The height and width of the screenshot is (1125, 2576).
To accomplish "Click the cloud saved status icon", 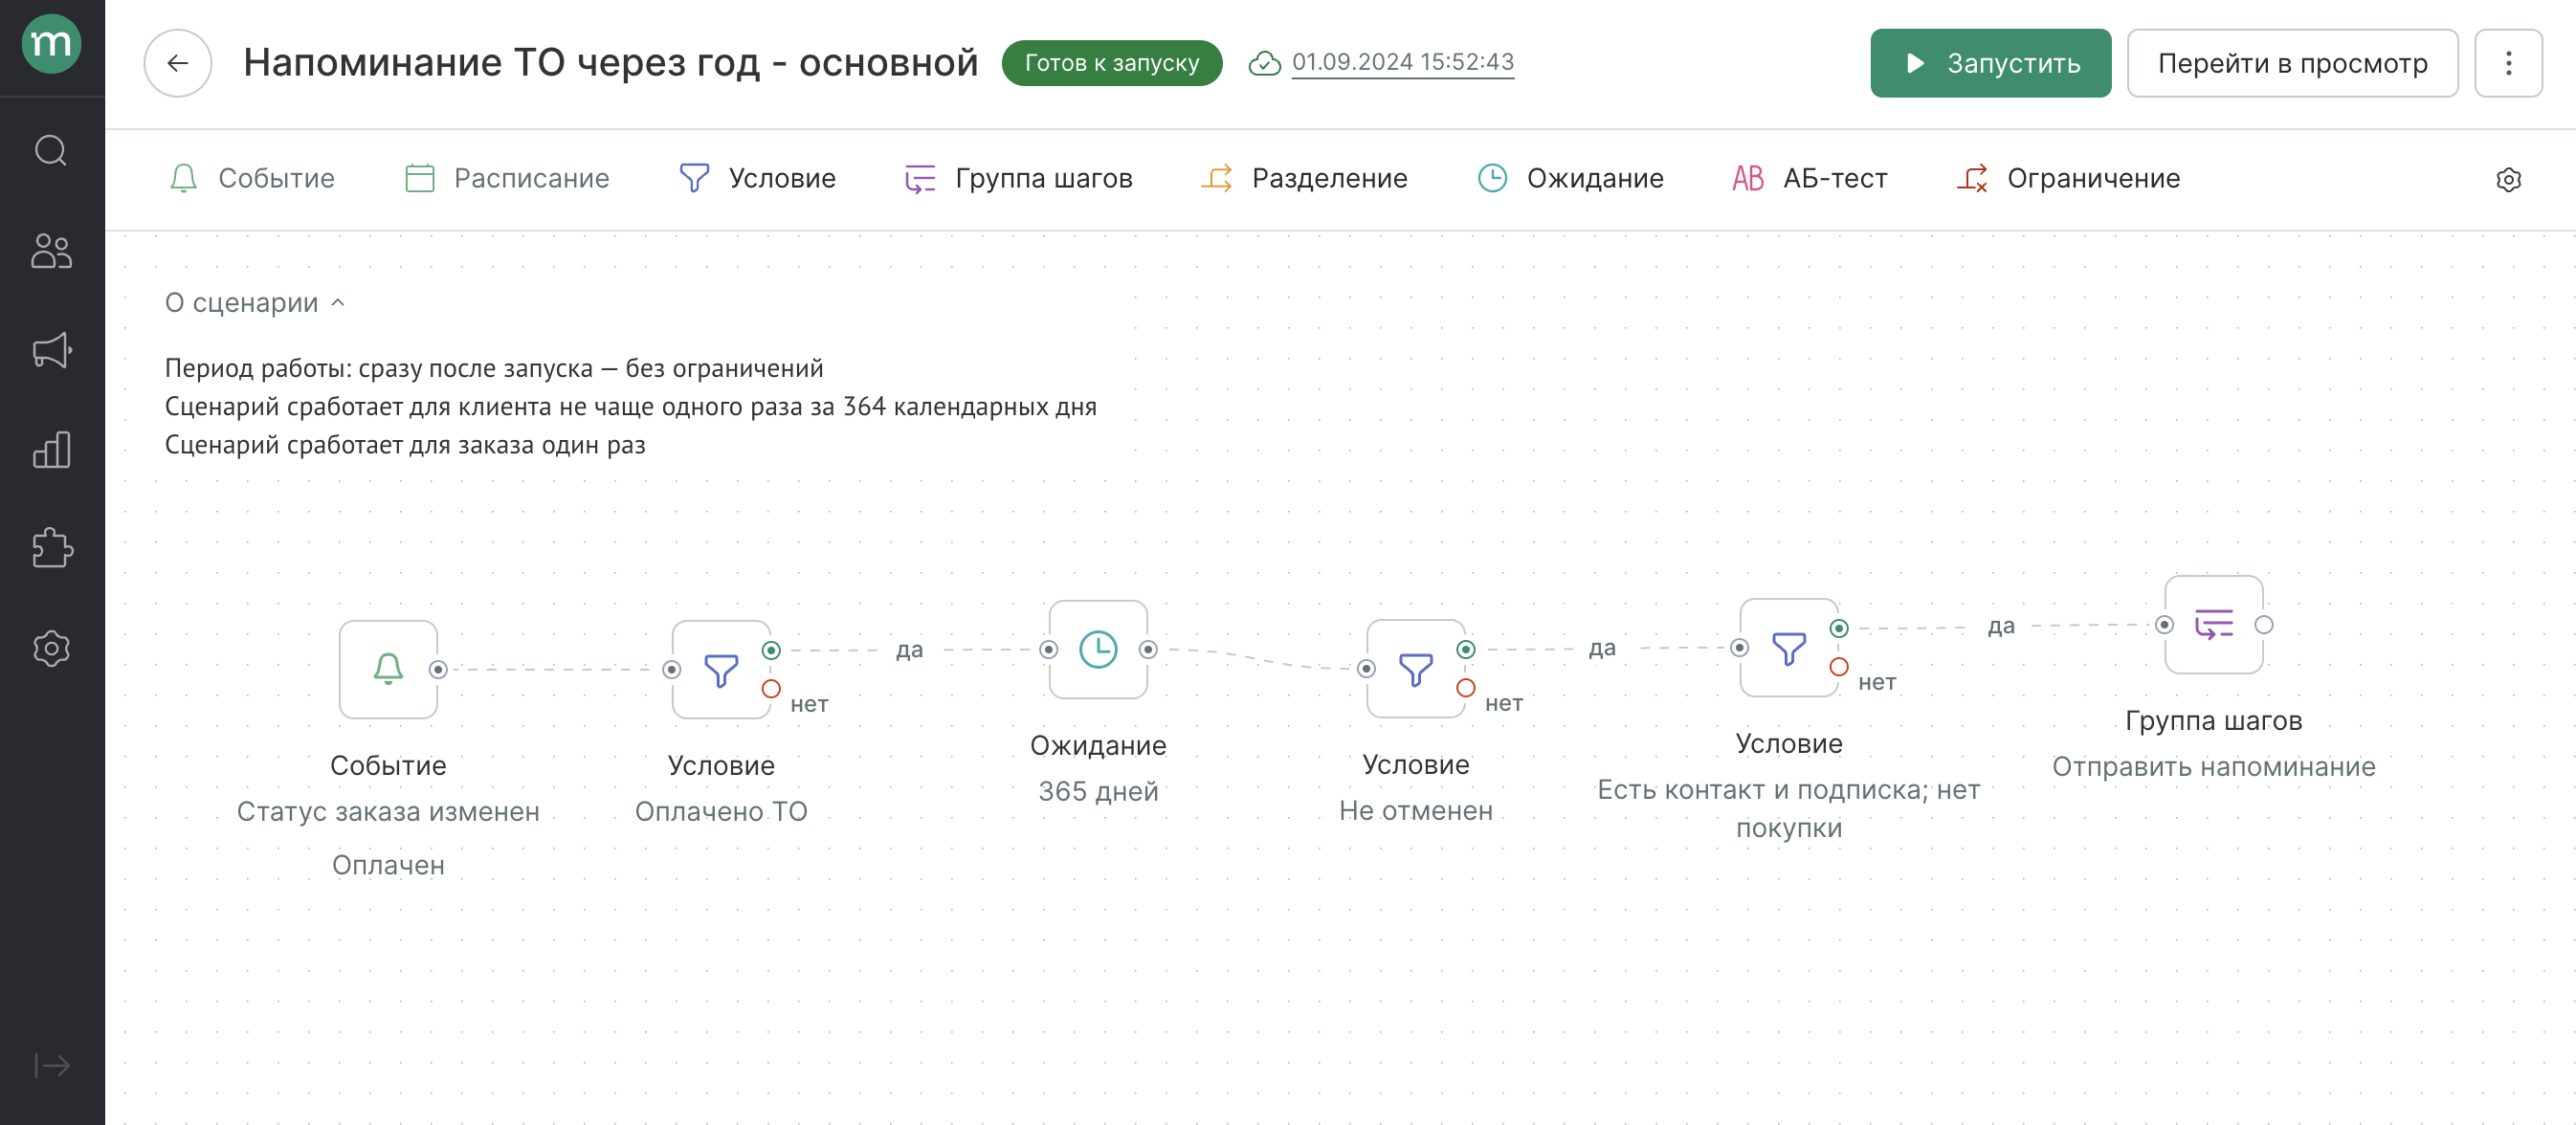I will [1264, 63].
